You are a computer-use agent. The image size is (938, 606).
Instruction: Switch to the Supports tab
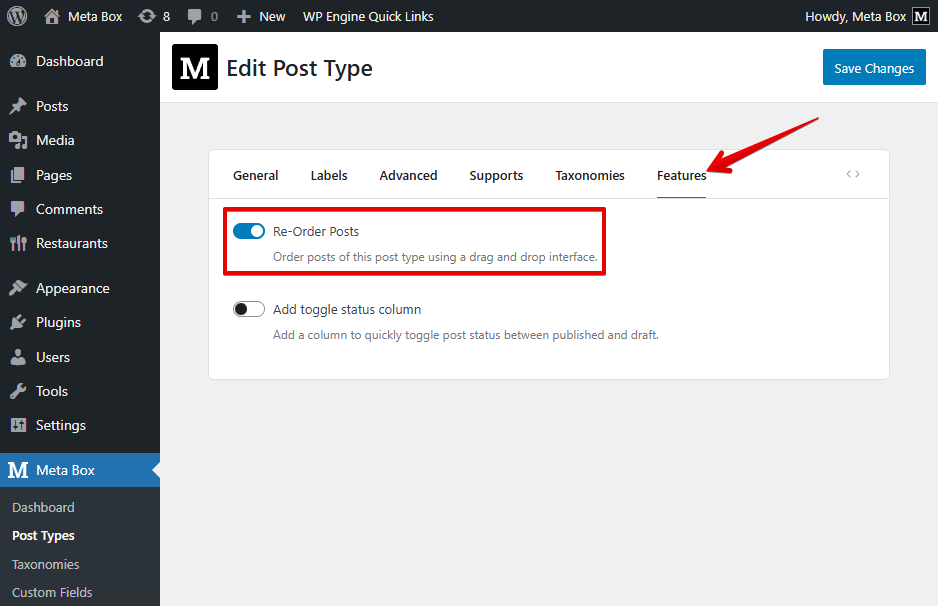[x=496, y=175]
